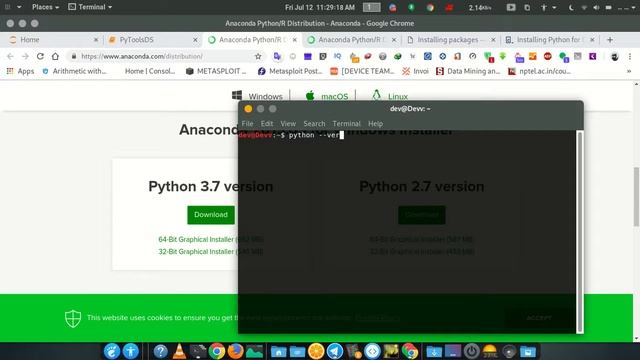This screenshot has height=360, width=640.
Task: Click the green download arrow extension icon
Action: (503, 56)
